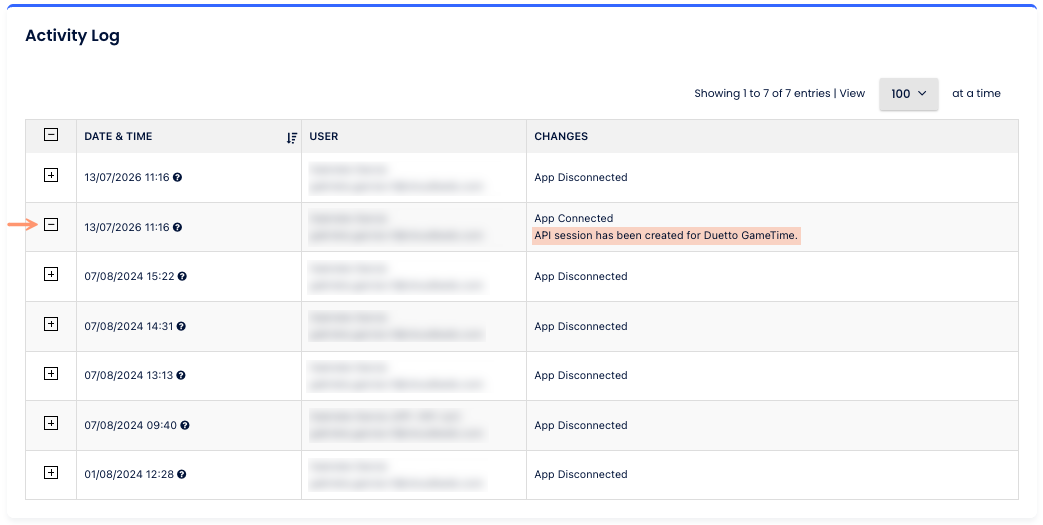Click help icon on first 13/07/2026 row
Viewport: 1043px width, 525px height.
coord(178,177)
